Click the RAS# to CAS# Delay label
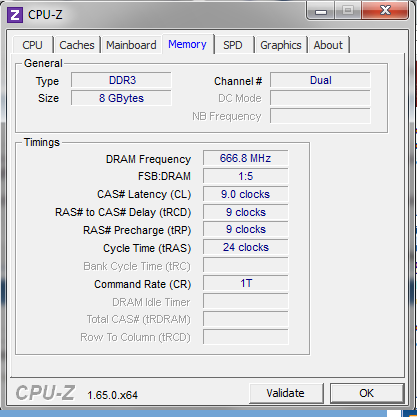The height and width of the screenshot is (417, 417). point(123,212)
